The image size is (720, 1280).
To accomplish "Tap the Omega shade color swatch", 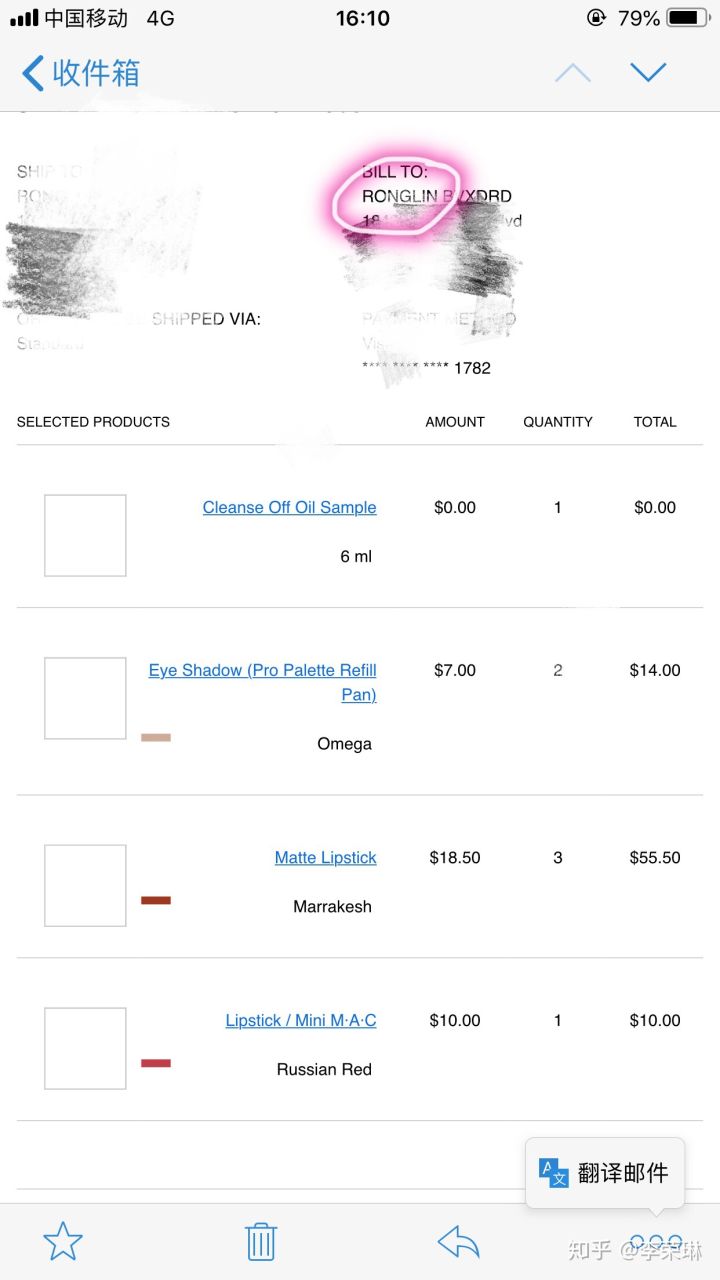I will click(156, 738).
